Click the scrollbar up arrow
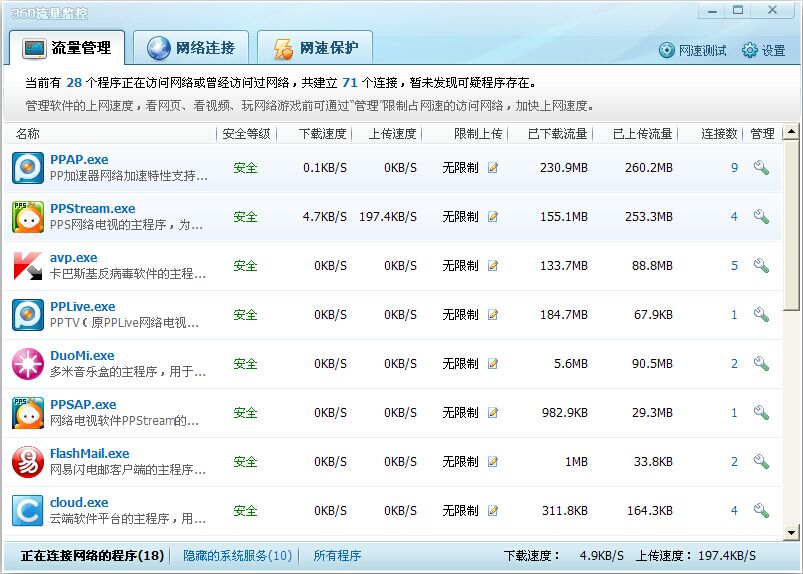Screen dimensions: 803x574 pos(791,132)
